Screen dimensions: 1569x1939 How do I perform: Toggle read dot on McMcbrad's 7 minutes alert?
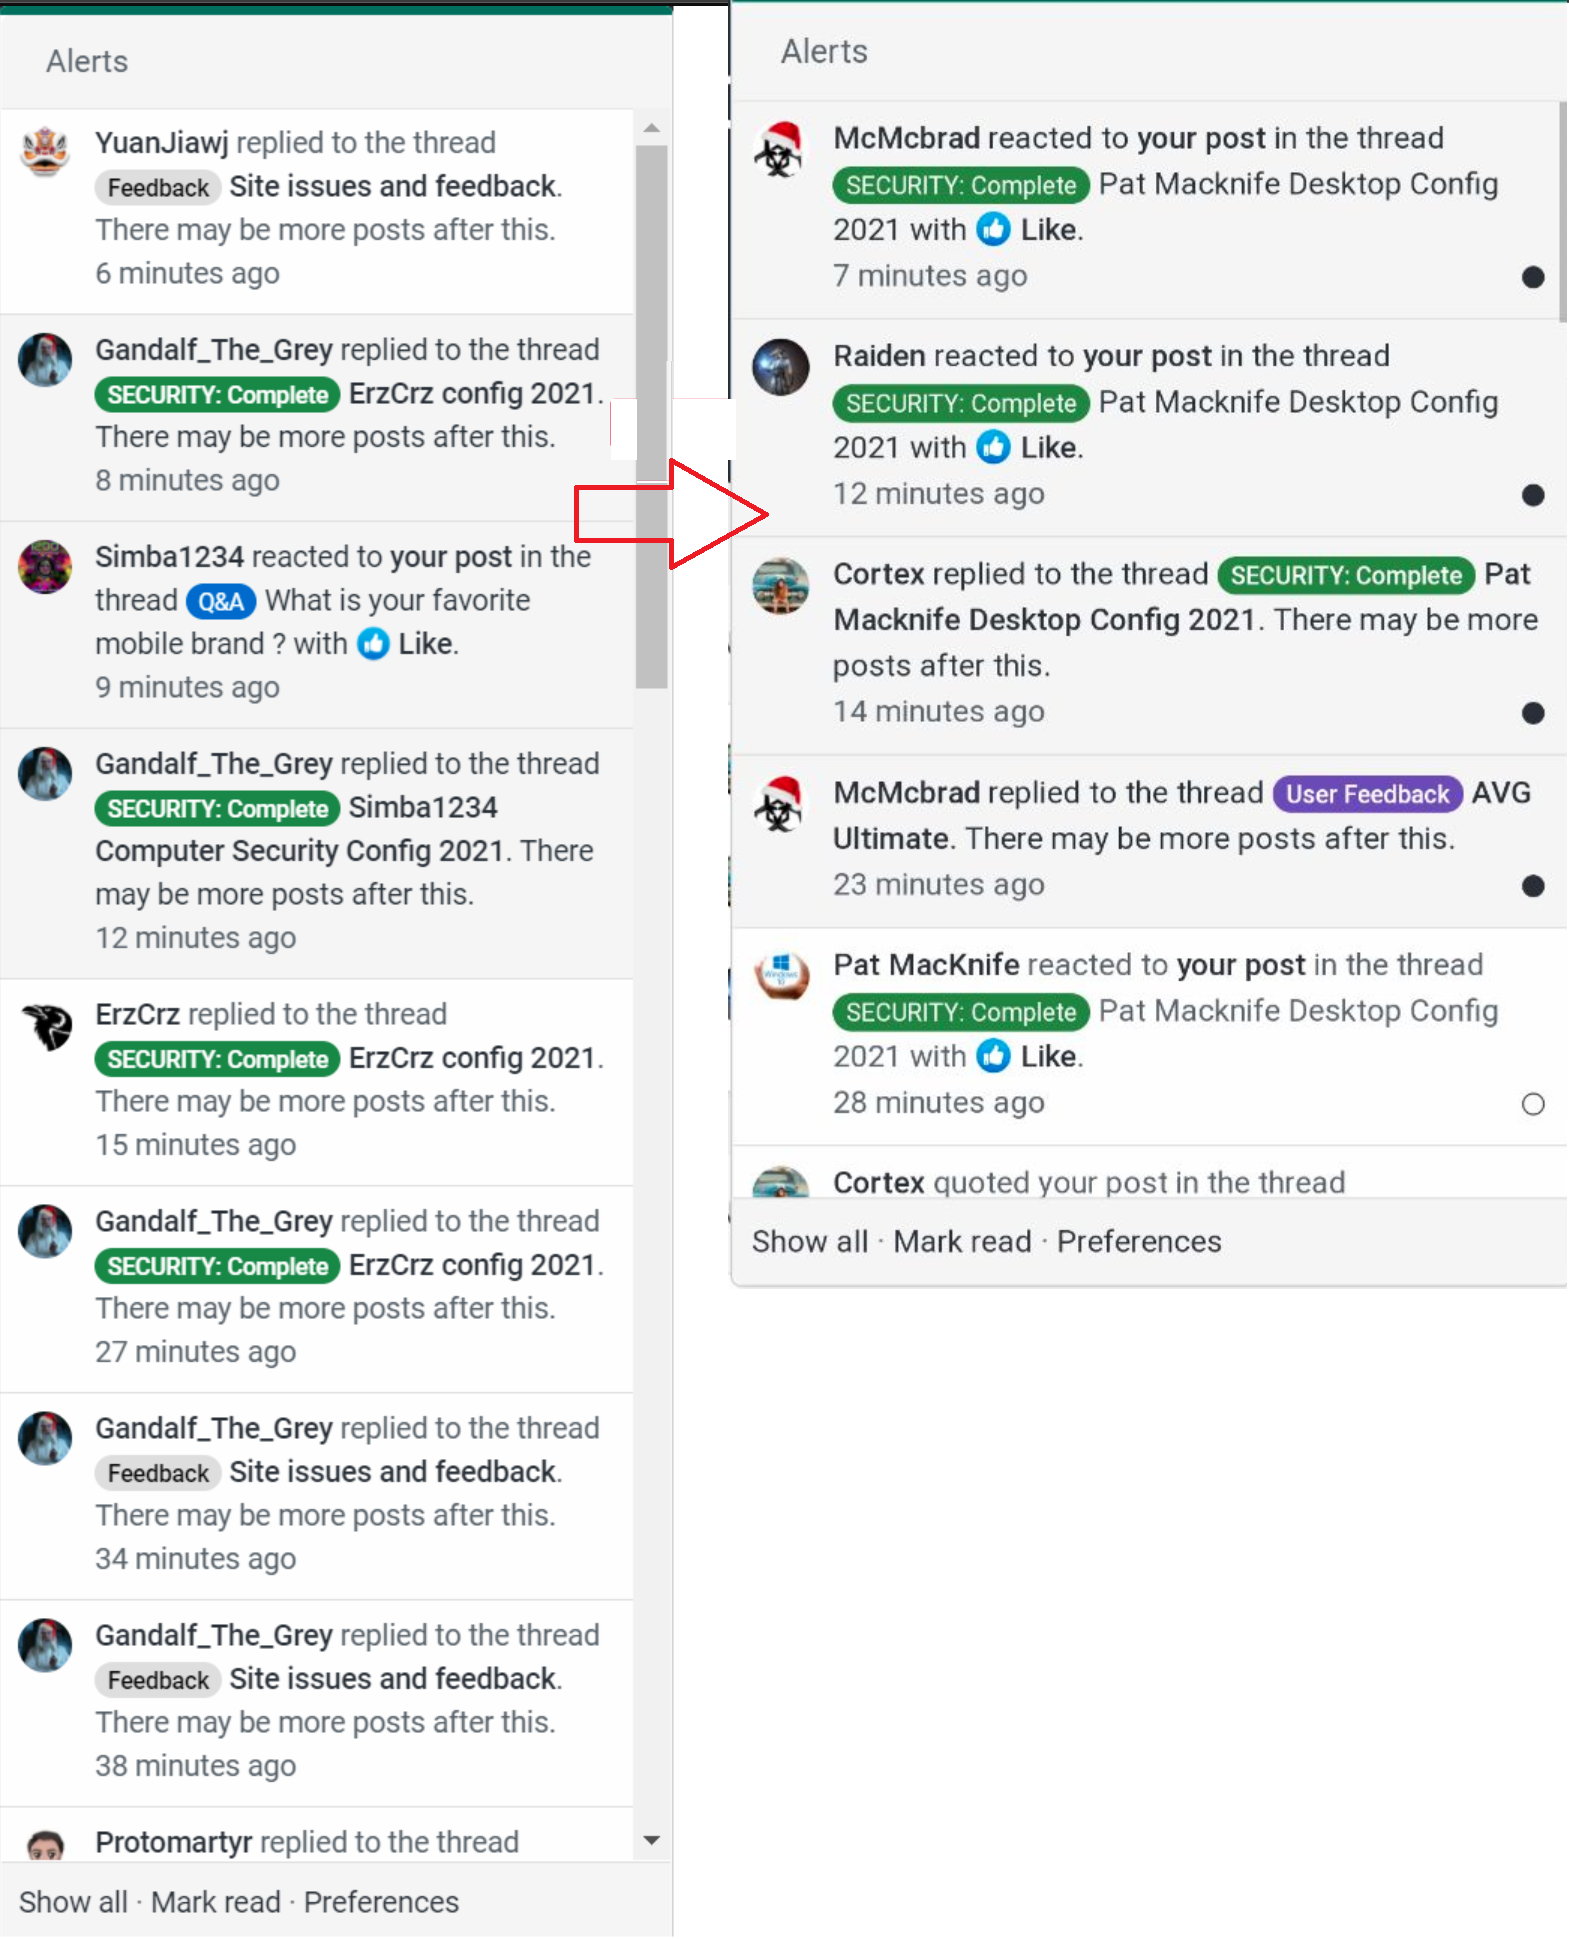point(1532,277)
